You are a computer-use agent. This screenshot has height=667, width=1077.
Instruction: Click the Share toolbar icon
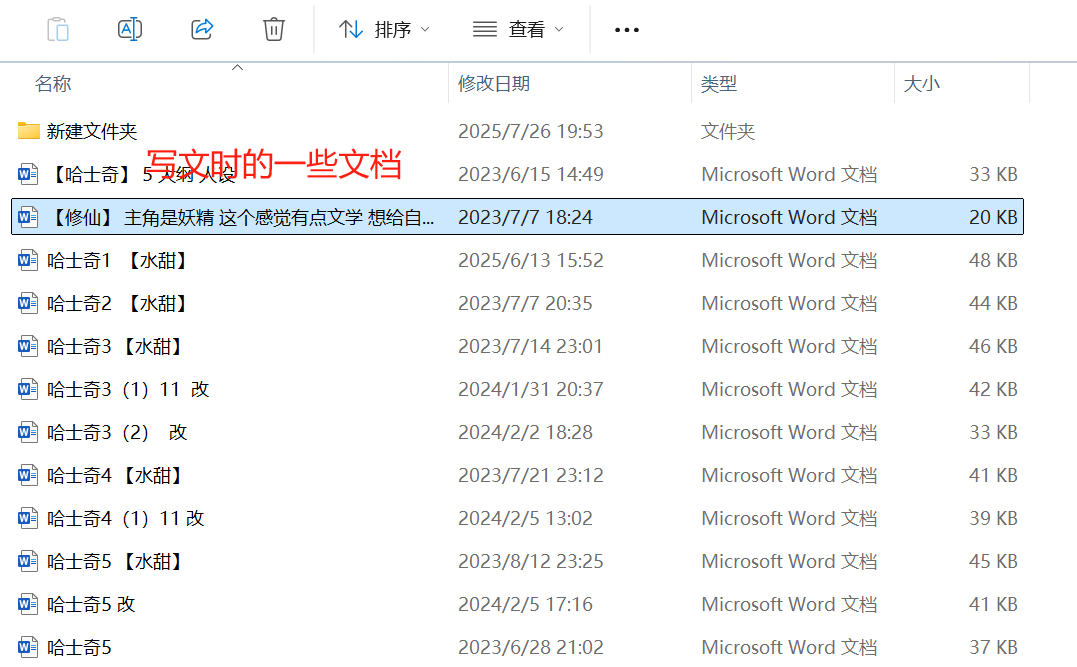tap(202, 30)
